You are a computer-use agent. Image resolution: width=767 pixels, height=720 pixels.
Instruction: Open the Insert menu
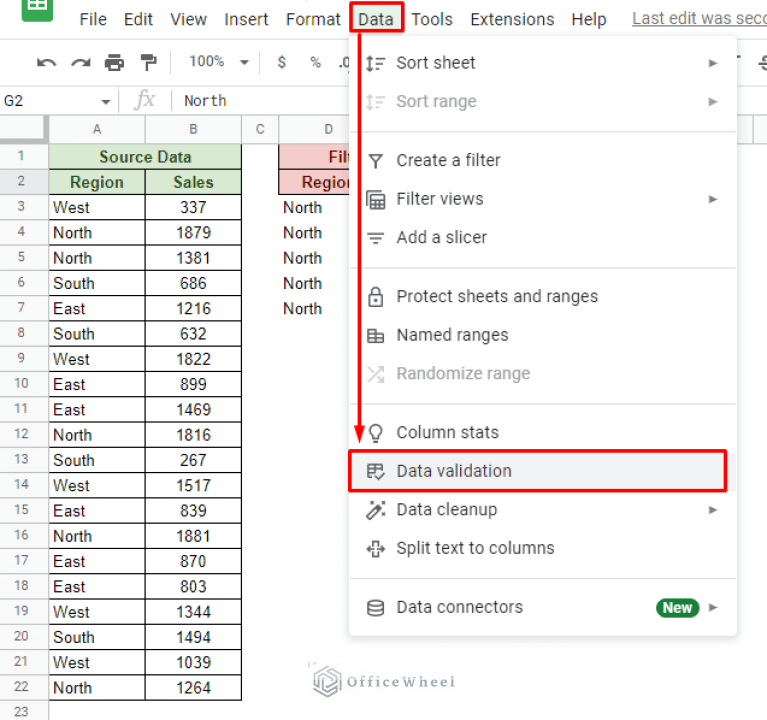[x=246, y=20]
